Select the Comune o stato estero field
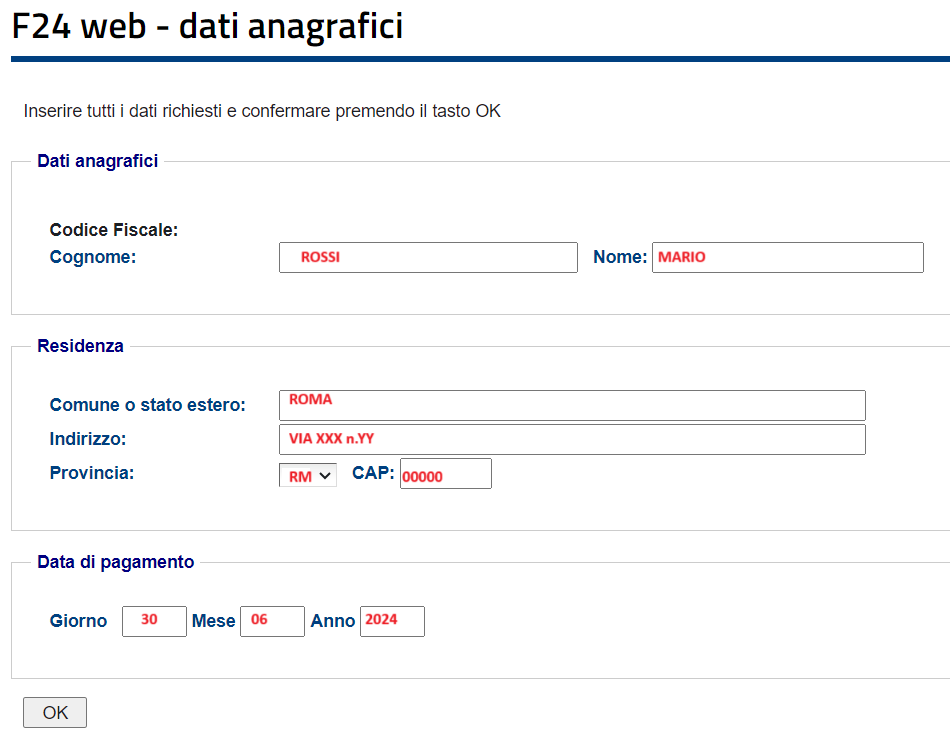Image resolution: width=950 pixels, height=741 pixels. click(572, 405)
